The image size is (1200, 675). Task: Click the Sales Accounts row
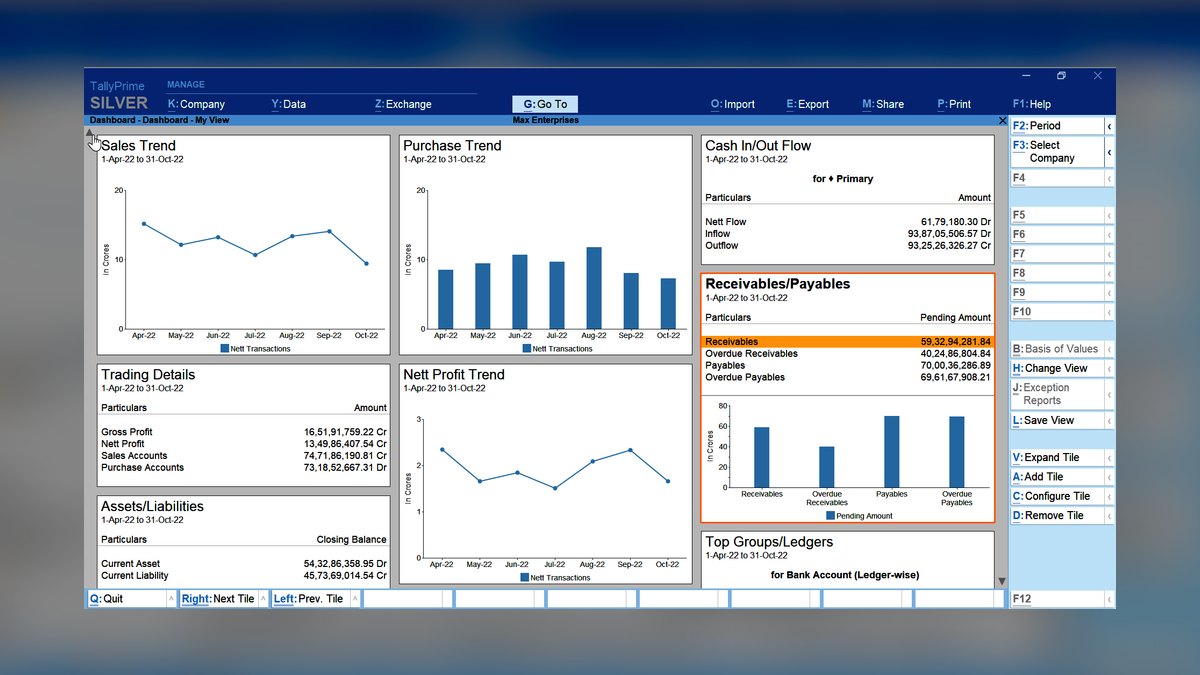(243, 456)
